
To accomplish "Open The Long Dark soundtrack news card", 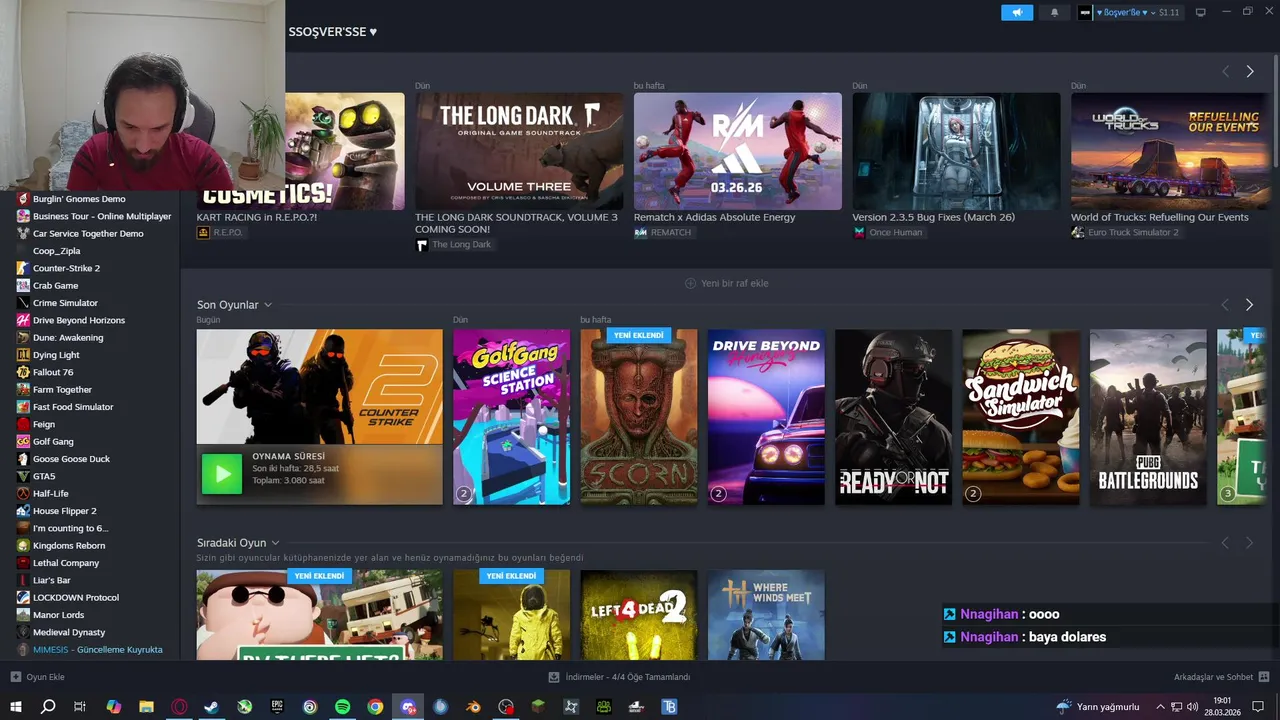I will click(x=519, y=151).
